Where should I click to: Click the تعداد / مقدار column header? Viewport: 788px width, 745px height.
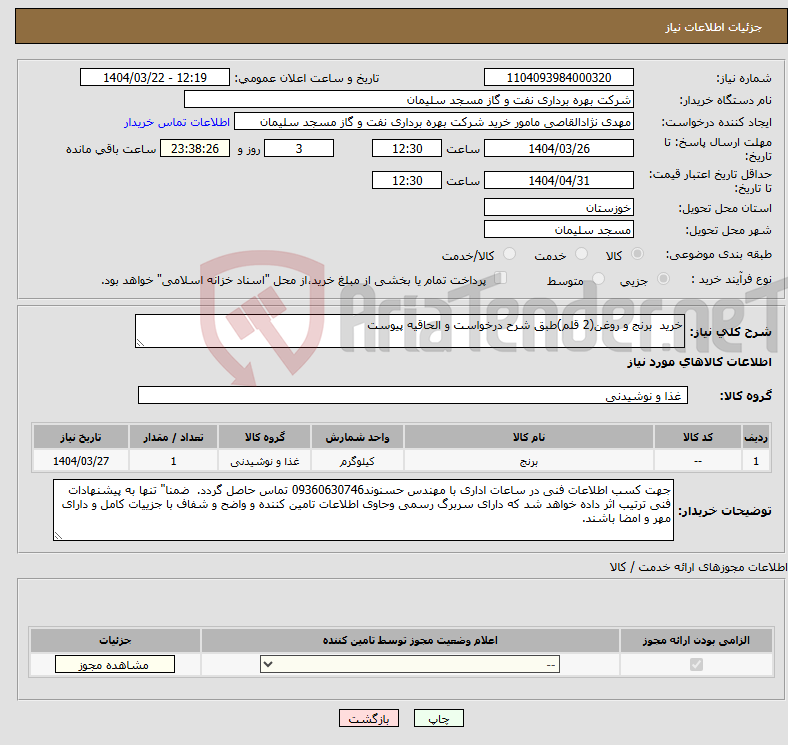pyautogui.click(x=173, y=437)
